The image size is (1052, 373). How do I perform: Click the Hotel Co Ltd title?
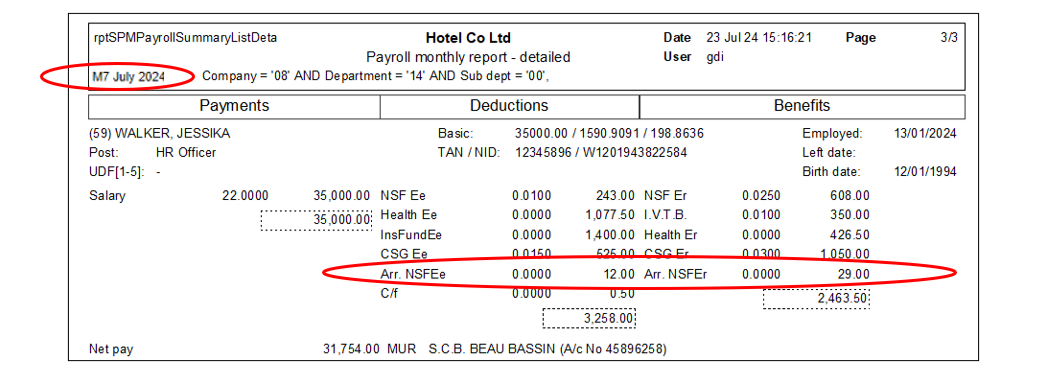(468, 38)
